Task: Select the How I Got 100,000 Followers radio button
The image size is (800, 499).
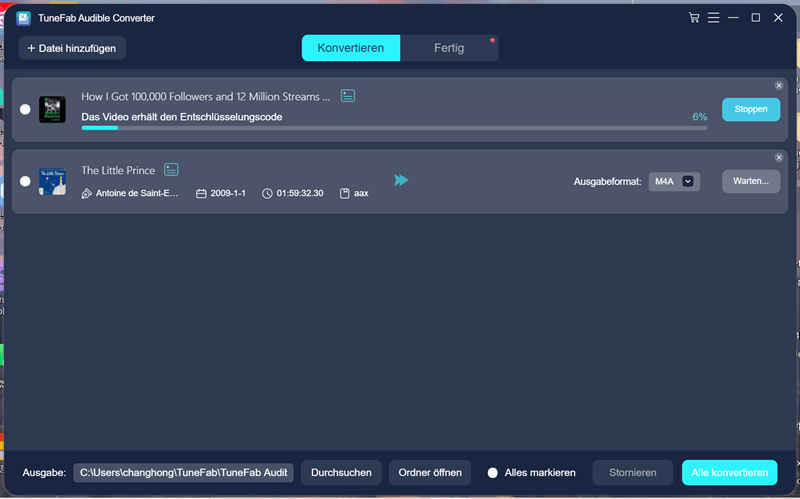Action: click(x=25, y=109)
